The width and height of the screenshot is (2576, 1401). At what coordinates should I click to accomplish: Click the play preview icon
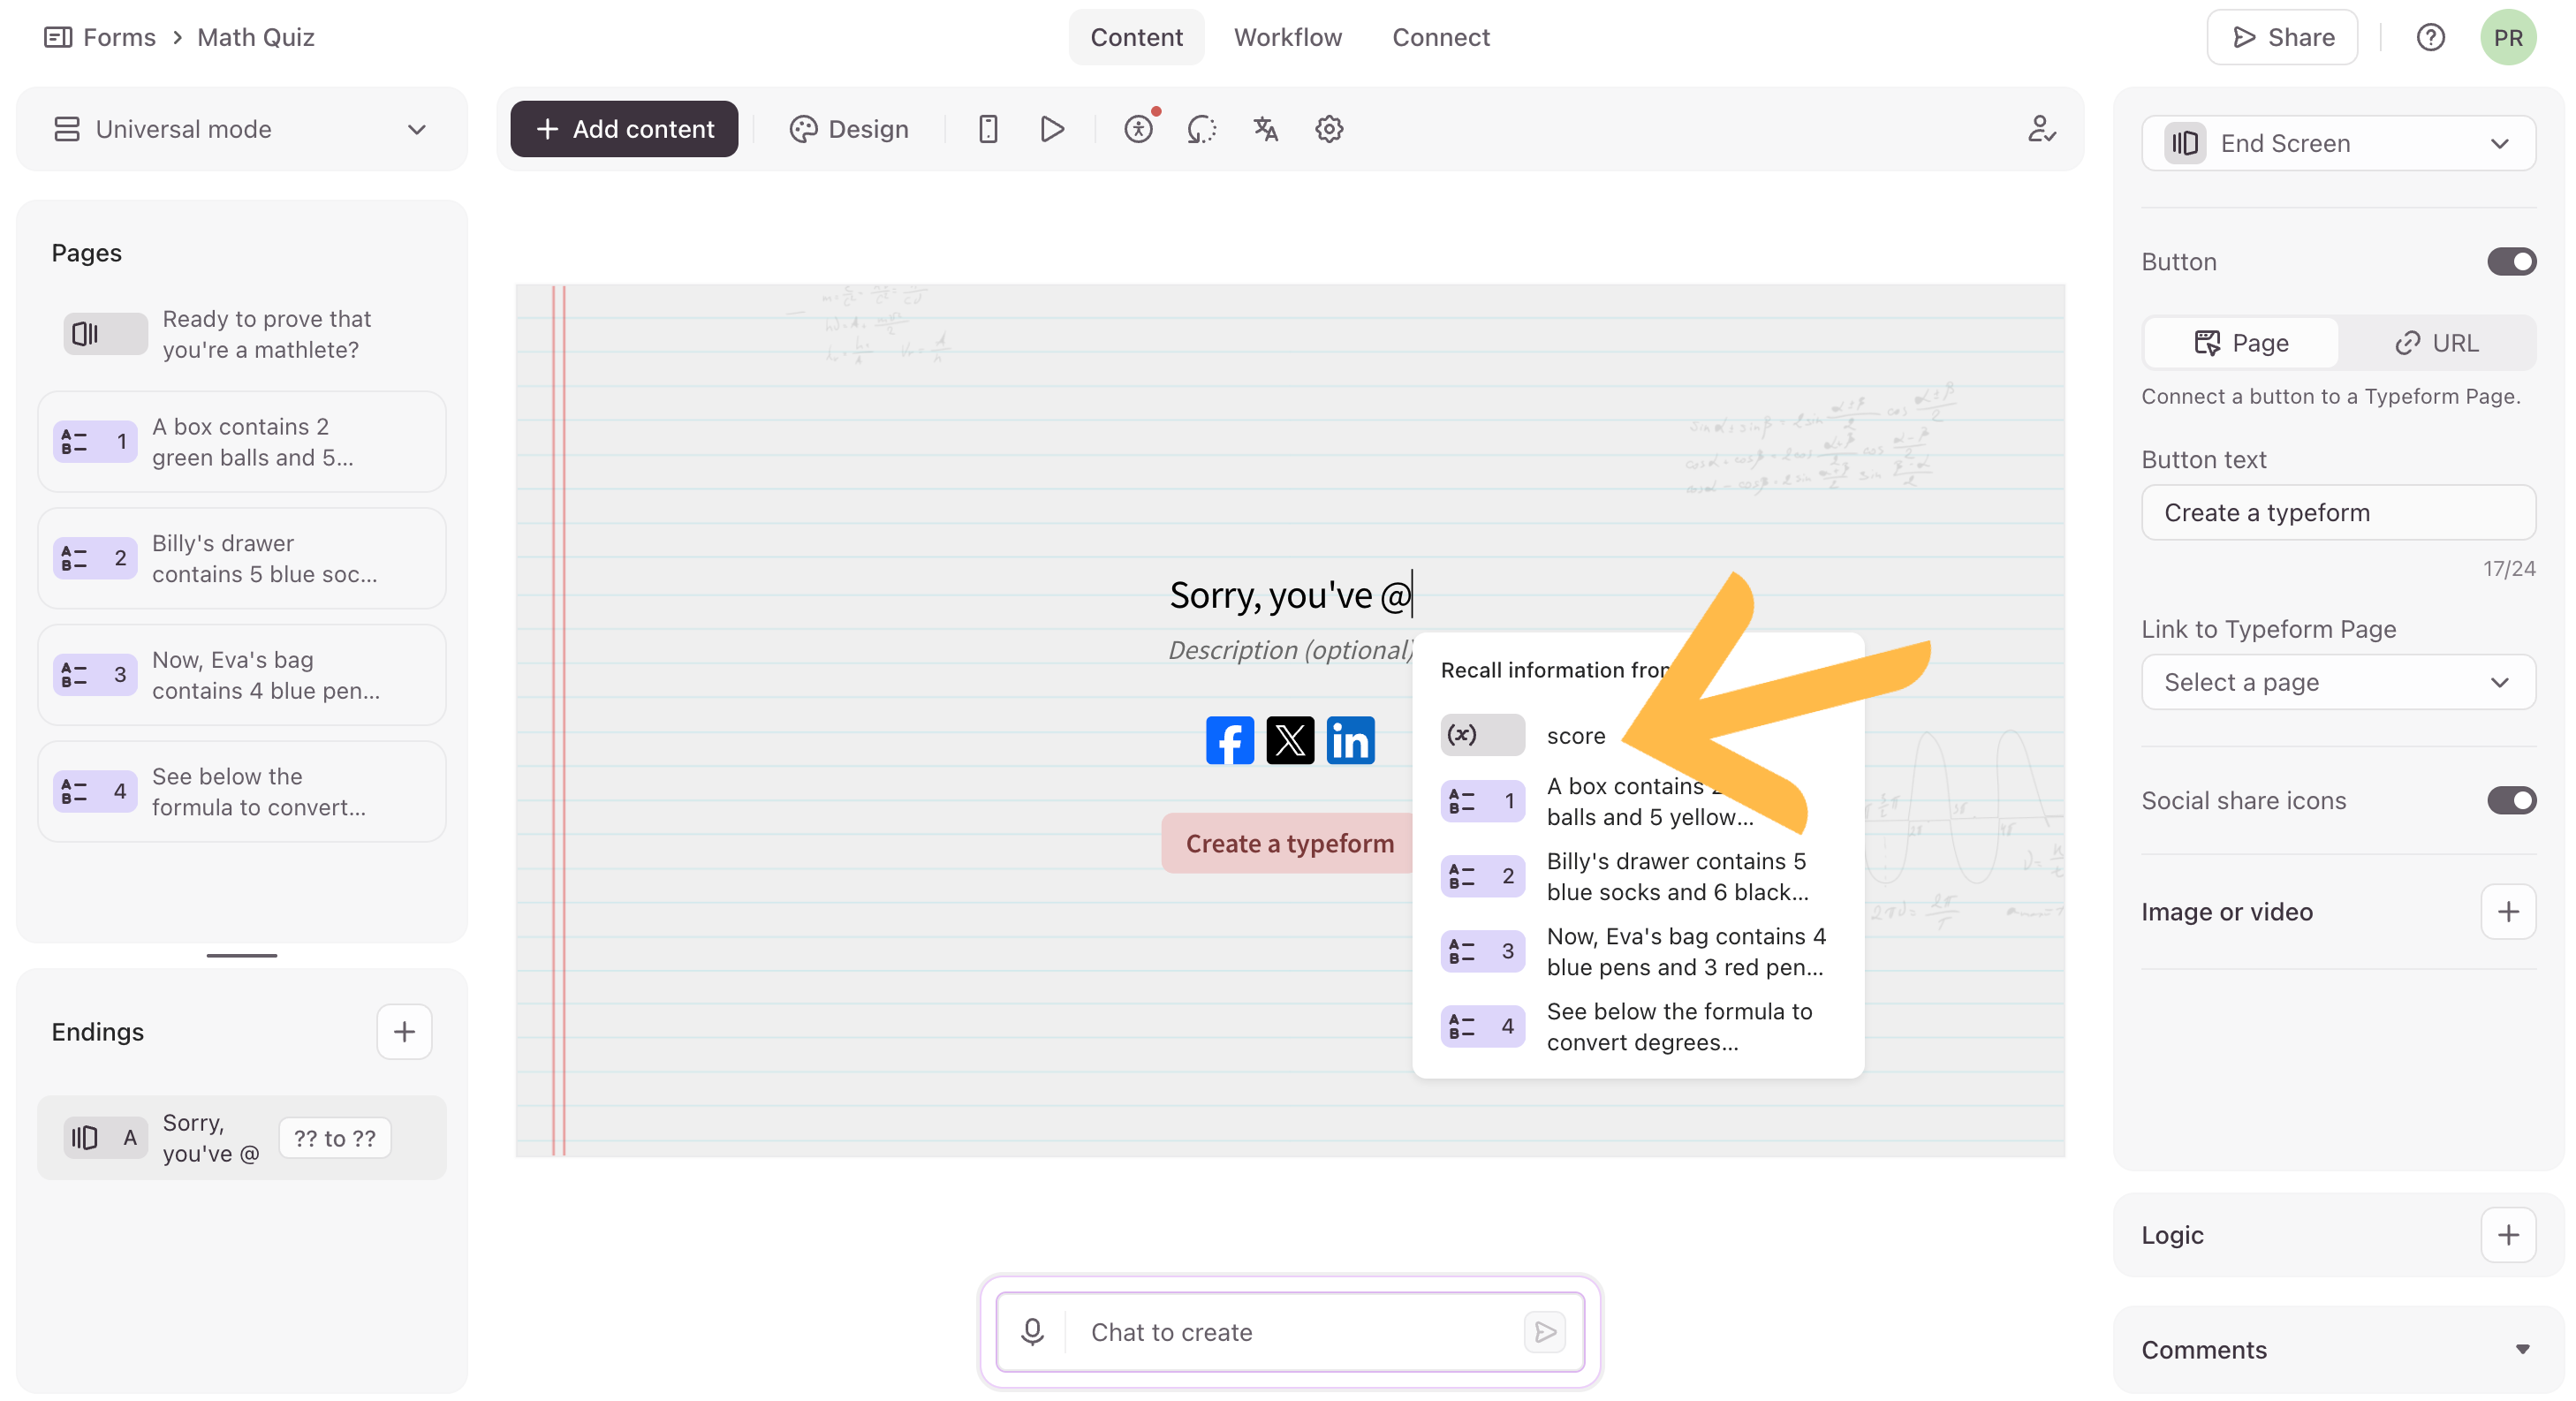[x=1052, y=129]
